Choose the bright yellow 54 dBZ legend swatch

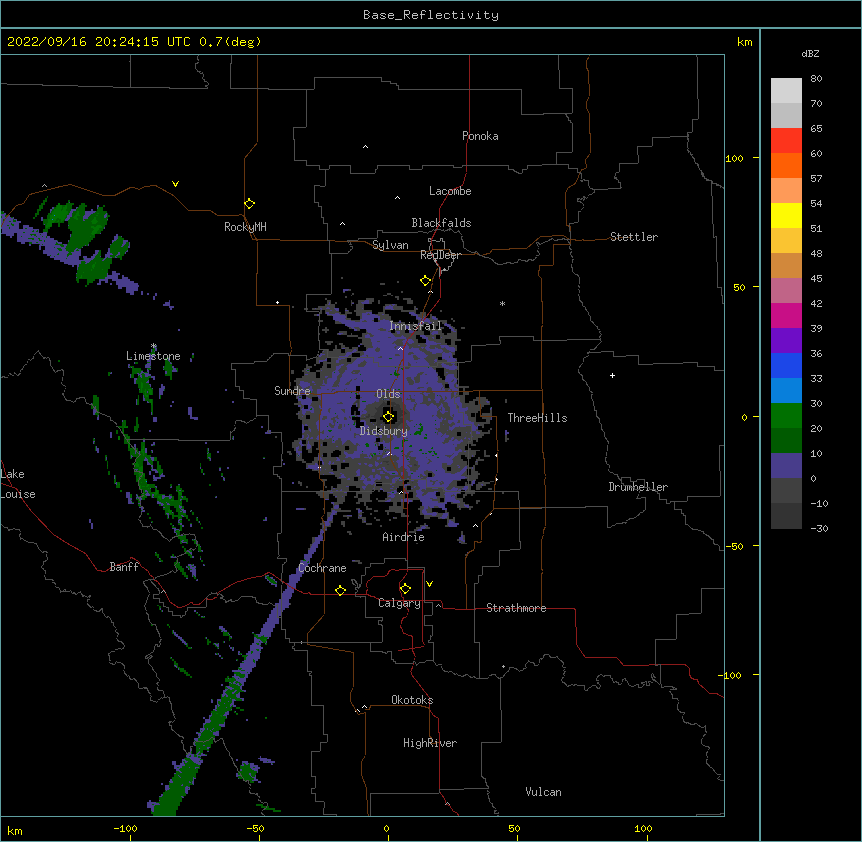point(786,215)
